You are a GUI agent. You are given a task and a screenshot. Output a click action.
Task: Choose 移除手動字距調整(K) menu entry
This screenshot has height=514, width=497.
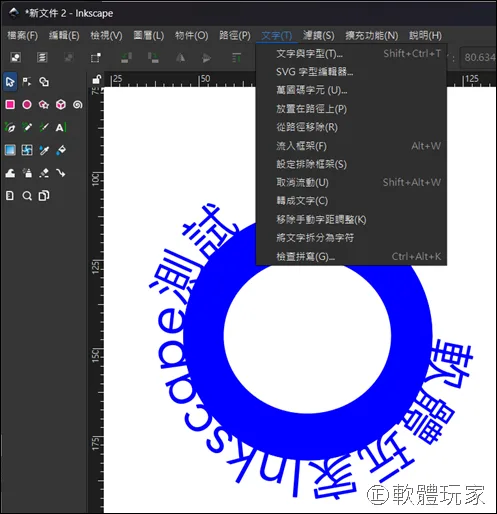351,219
